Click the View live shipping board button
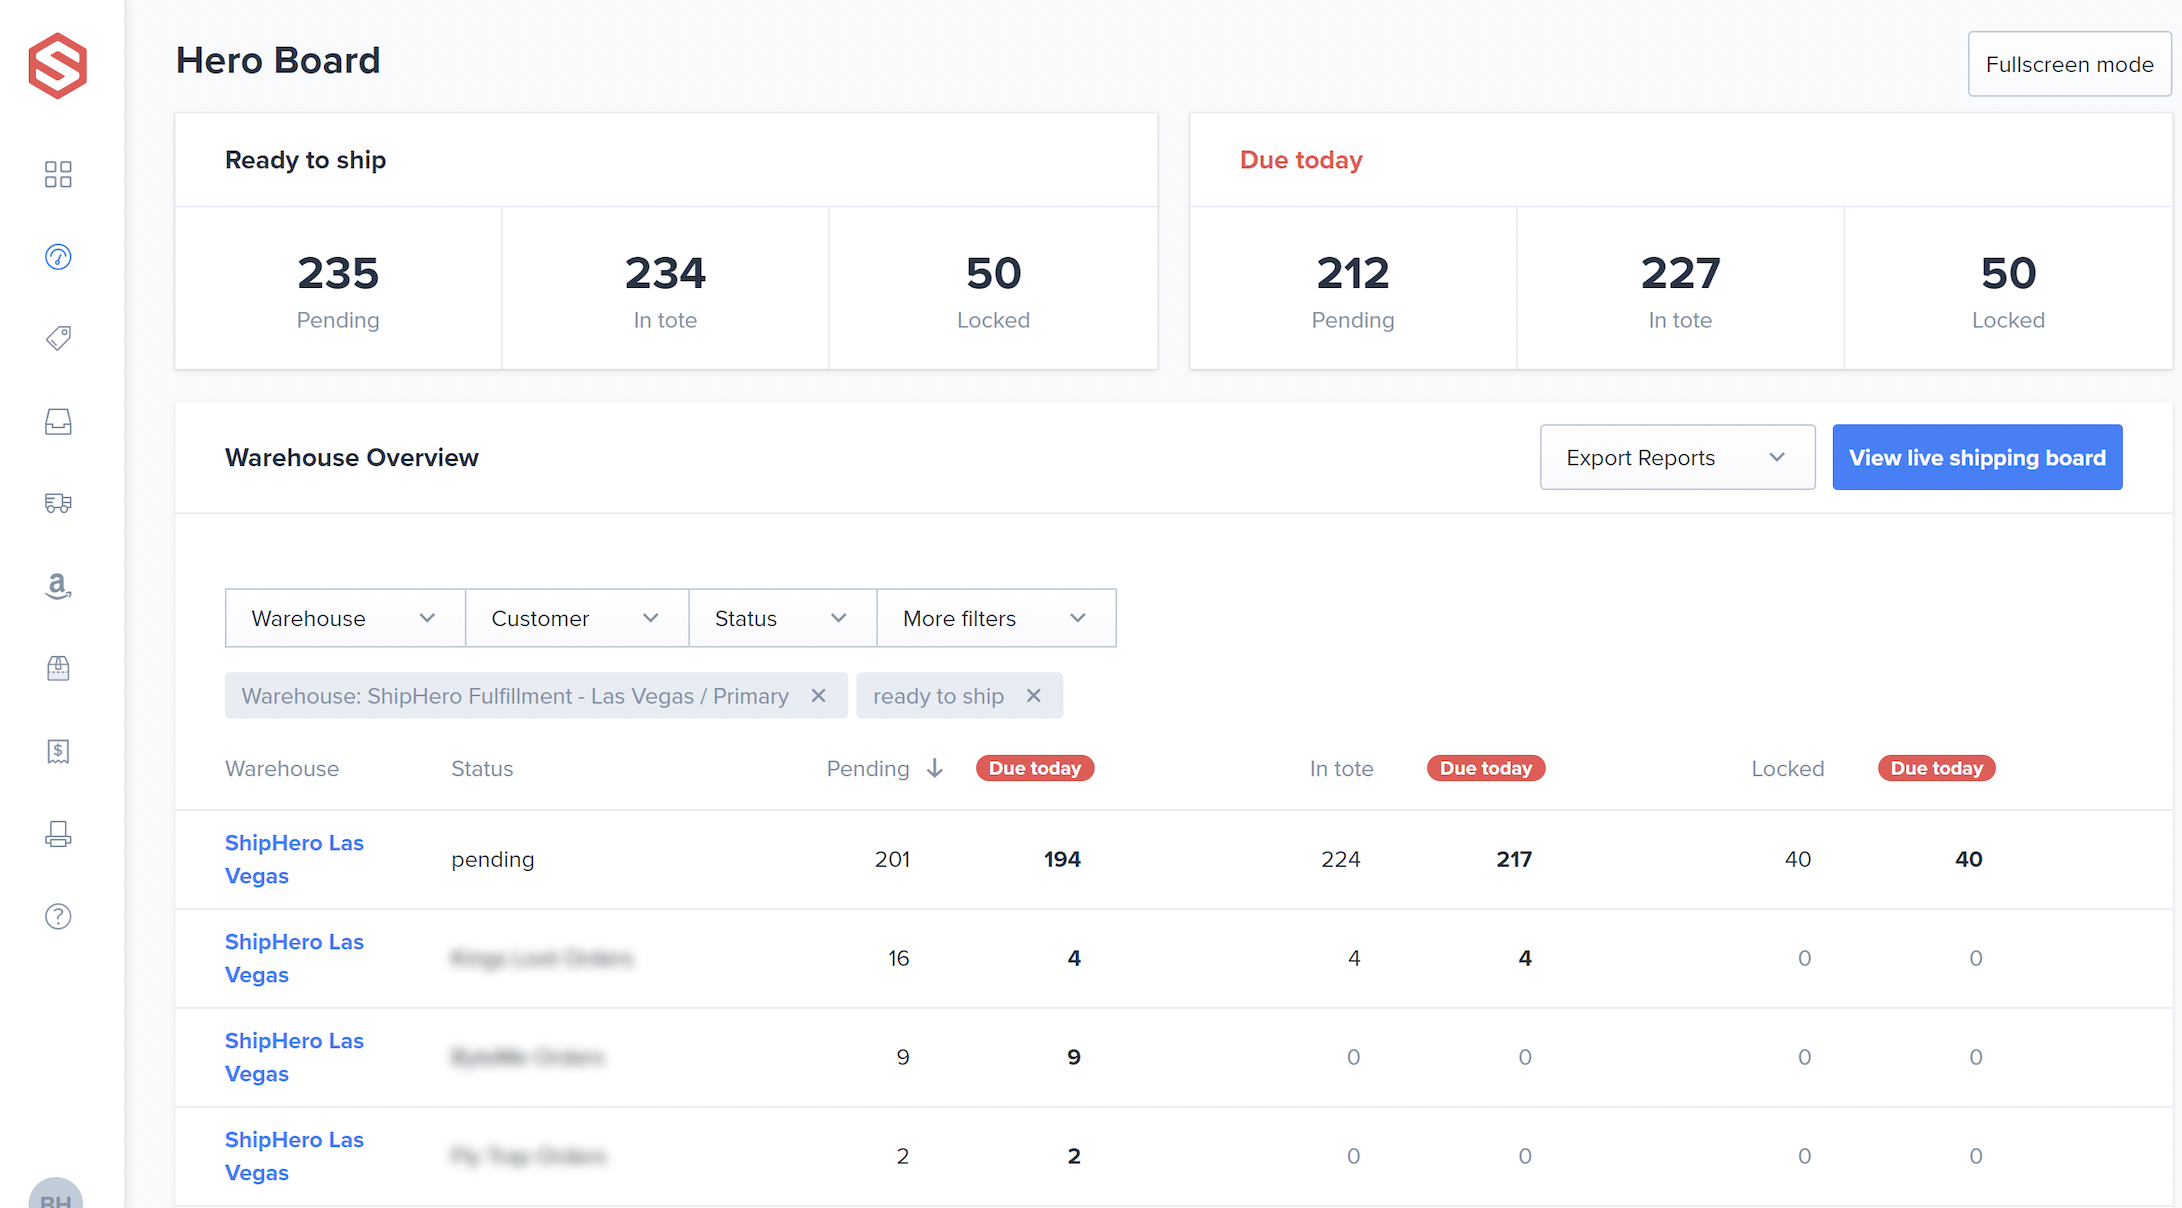2182x1208 pixels. click(x=1977, y=457)
